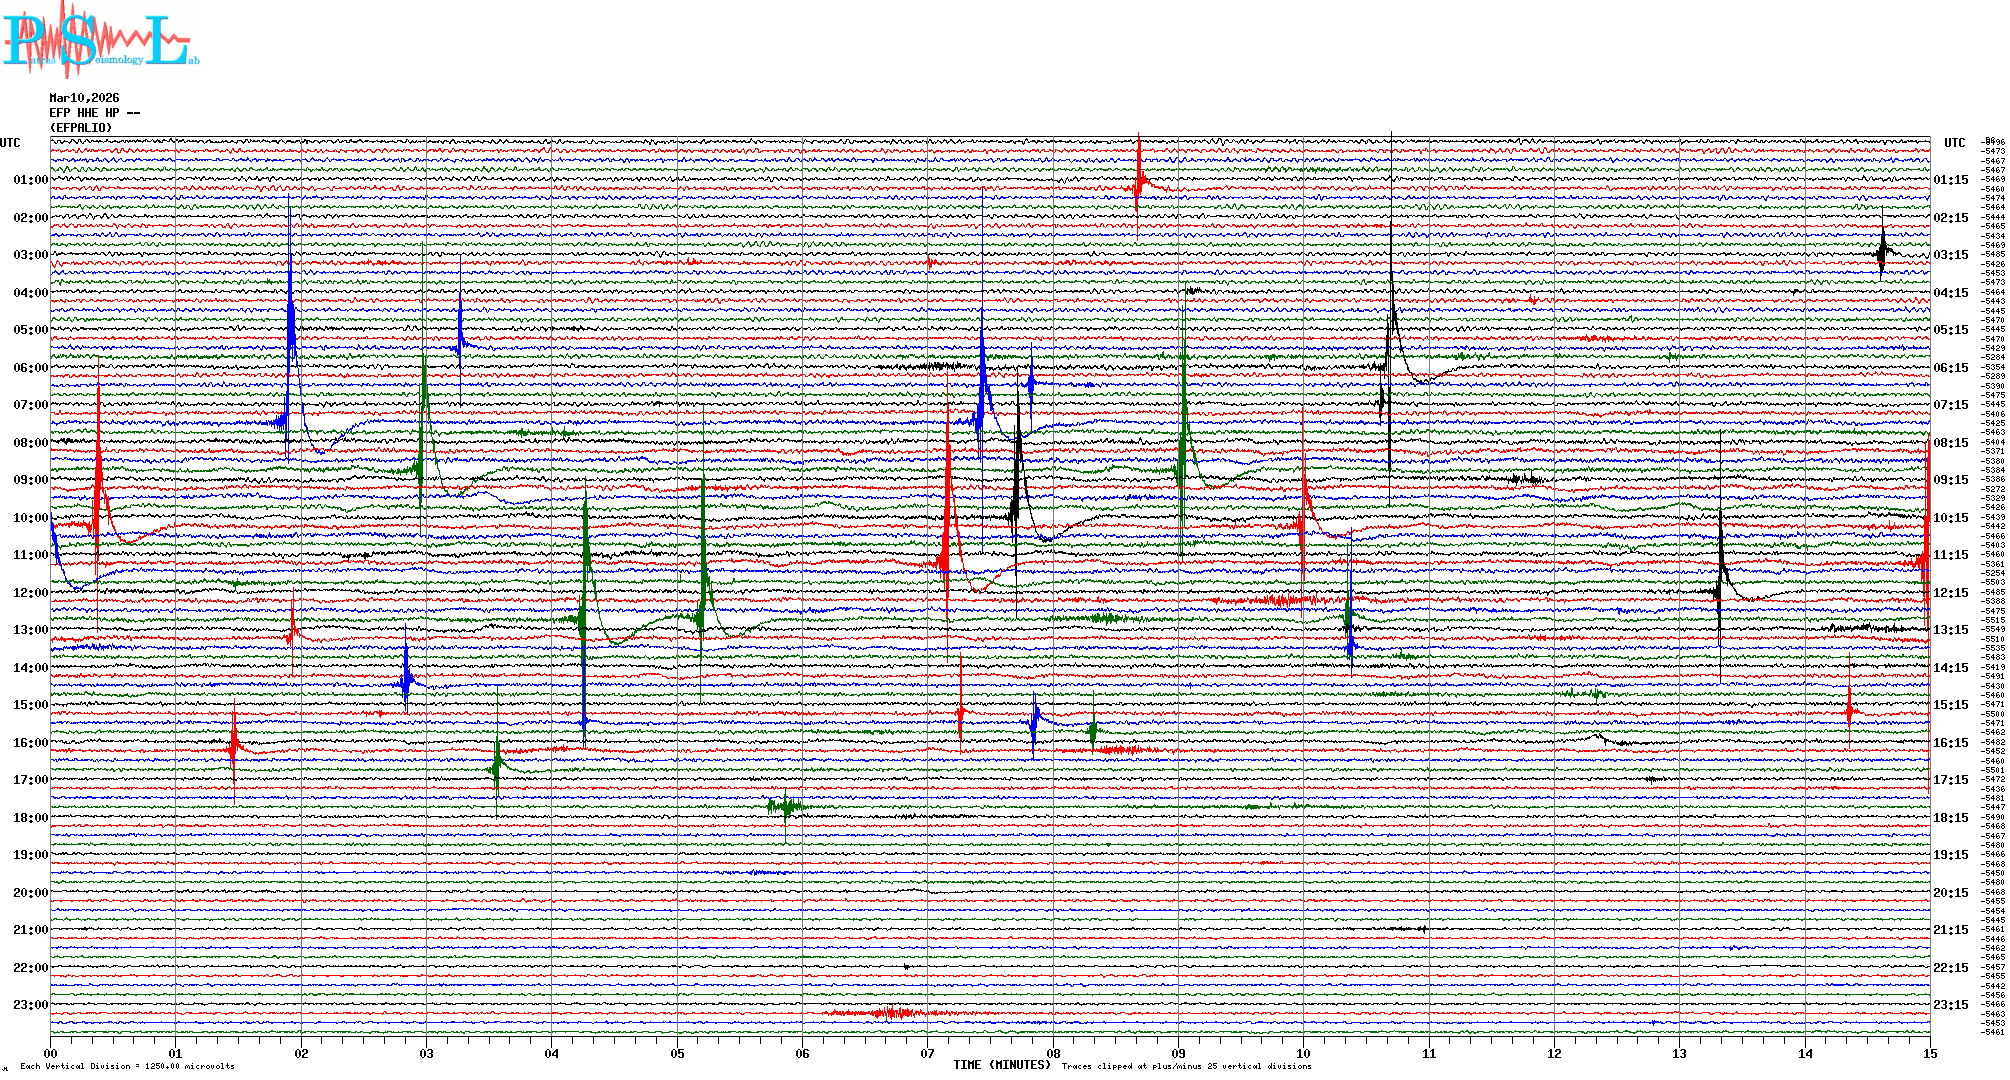
Task: Click minute tick 10 on bottom axis
Action: tap(1303, 1053)
